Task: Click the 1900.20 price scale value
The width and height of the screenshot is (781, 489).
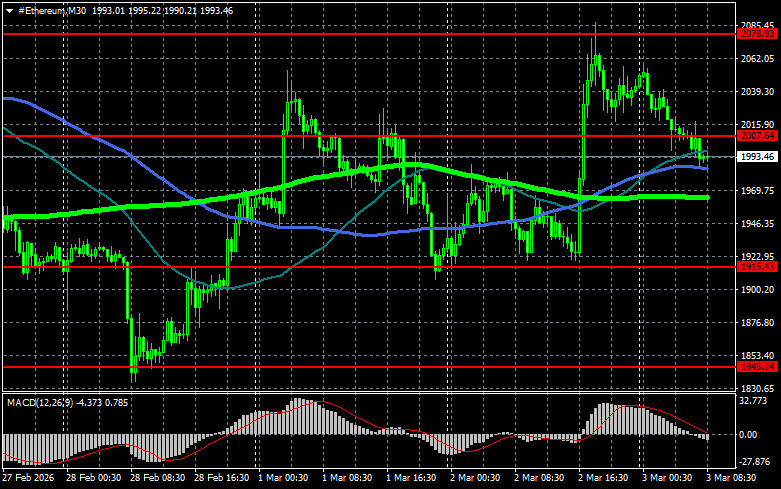Action: [757, 290]
